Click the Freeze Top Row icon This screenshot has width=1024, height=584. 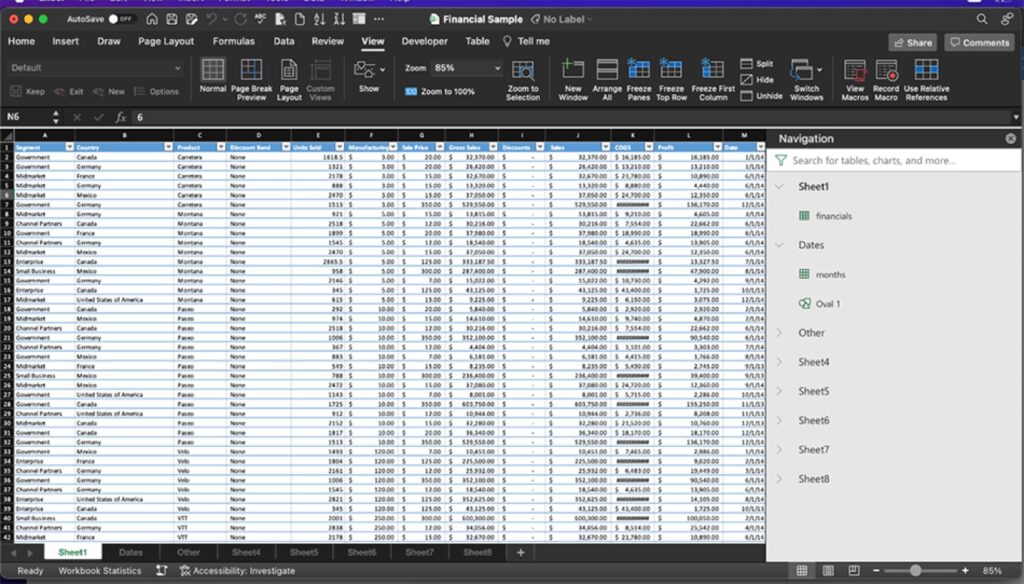(671, 70)
